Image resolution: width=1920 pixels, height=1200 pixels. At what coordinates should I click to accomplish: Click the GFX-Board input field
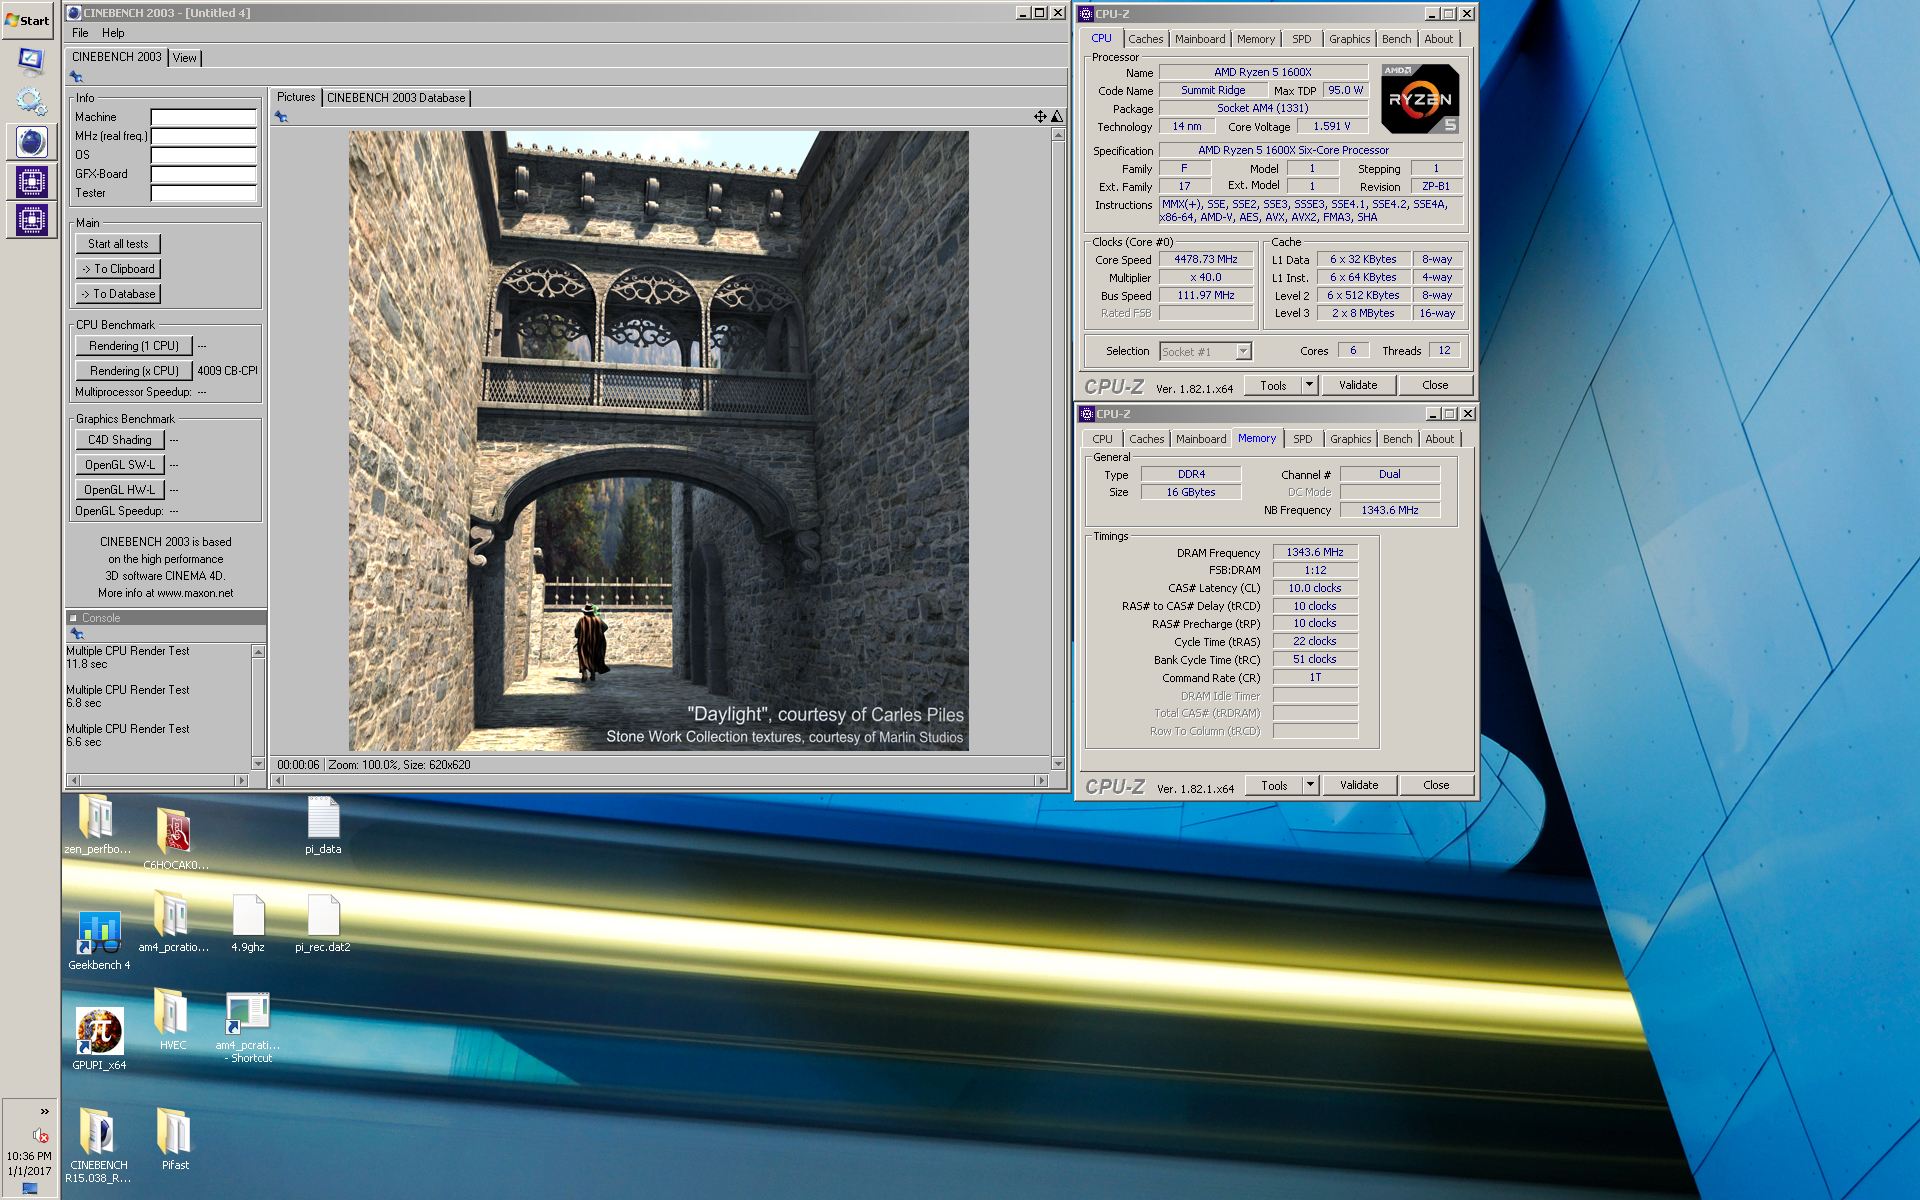(204, 174)
